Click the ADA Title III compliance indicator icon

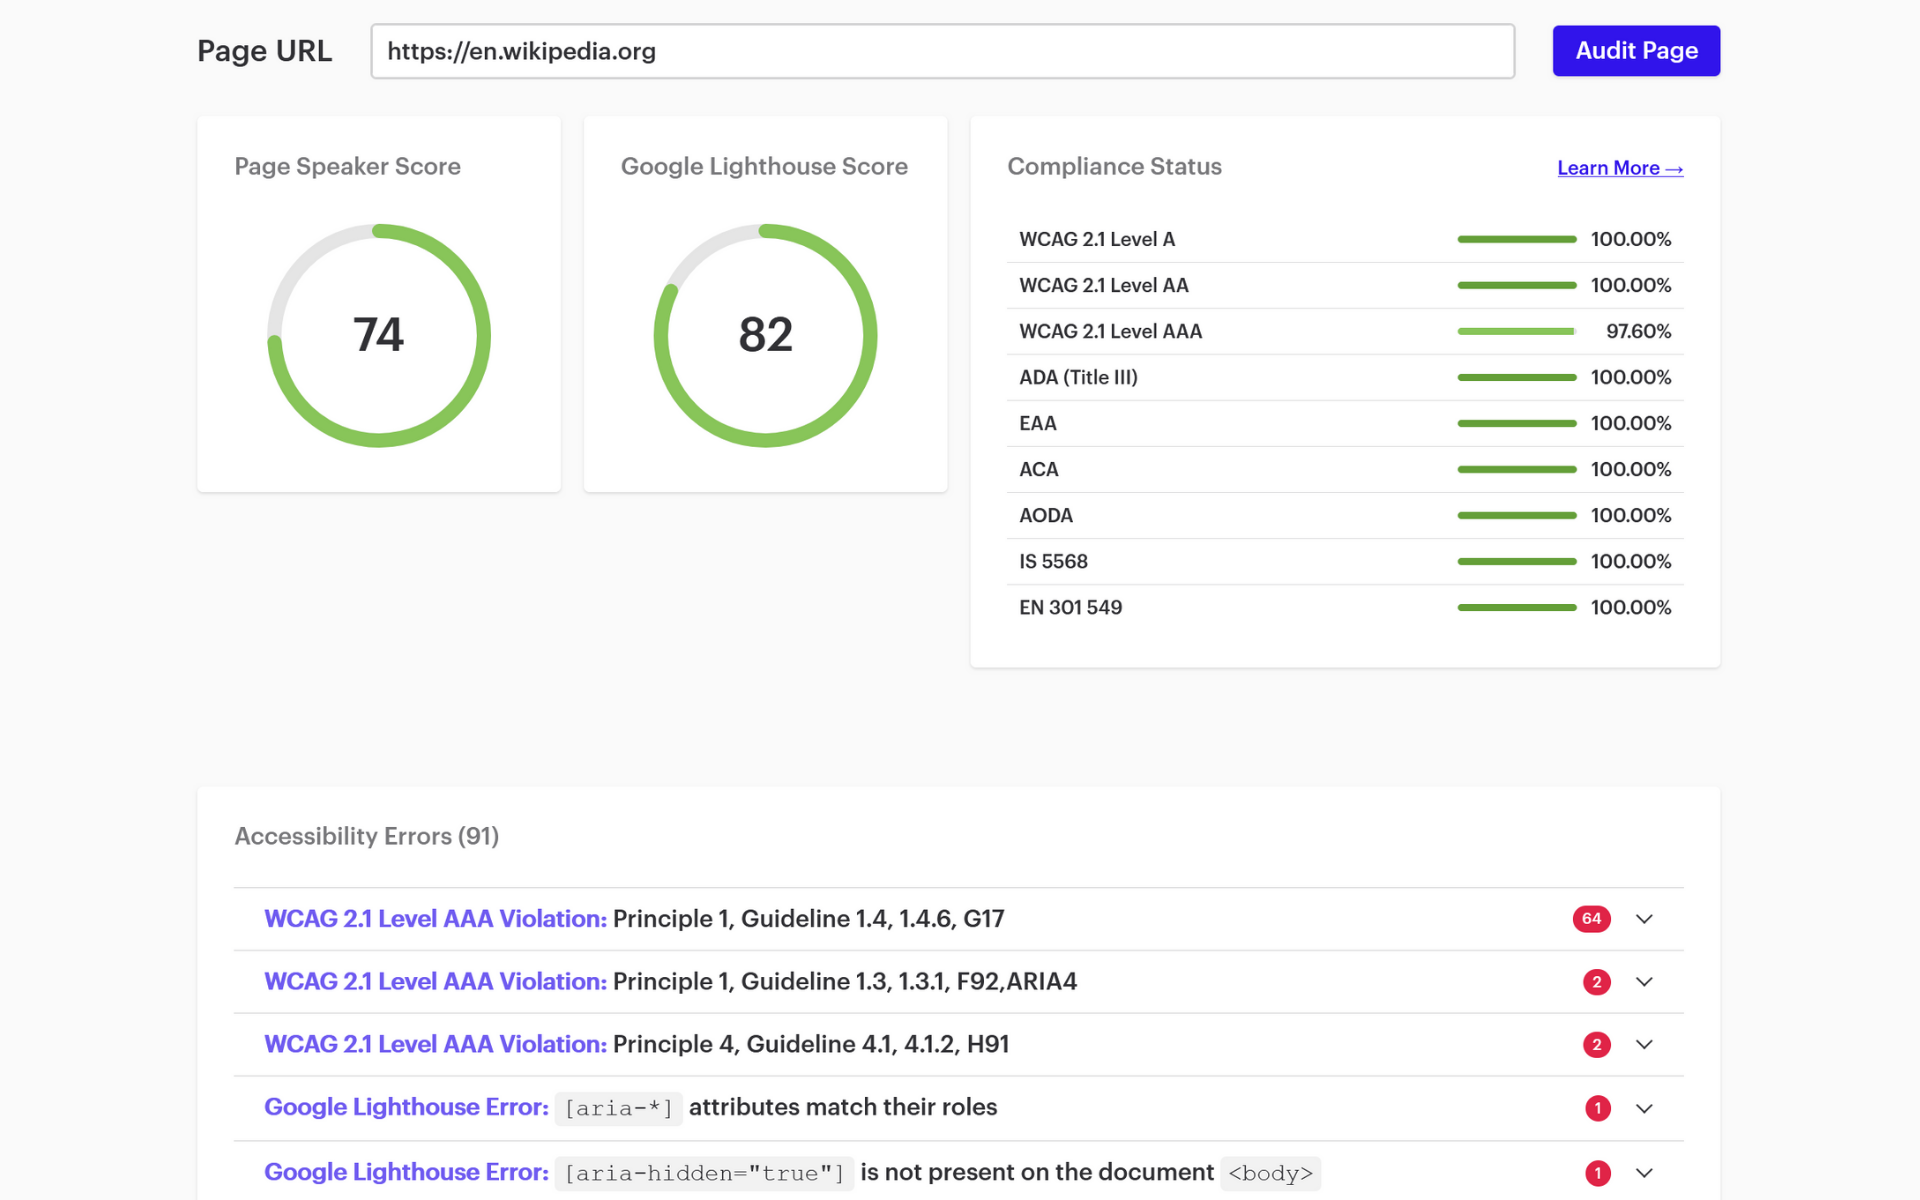click(x=1512, y=376)
